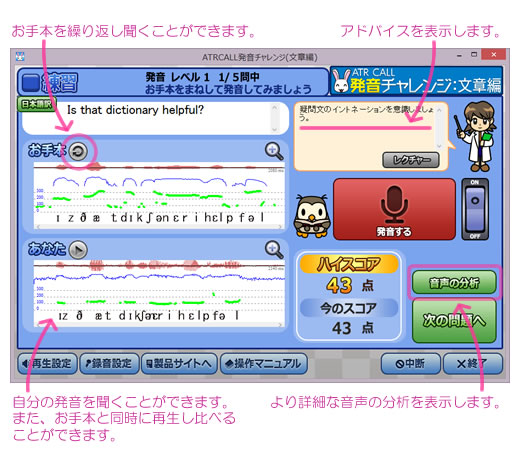Viewport: 520px width, 459px height.
Task: Visit 製品サイトへ product site
Action: (x=179, y=363)
